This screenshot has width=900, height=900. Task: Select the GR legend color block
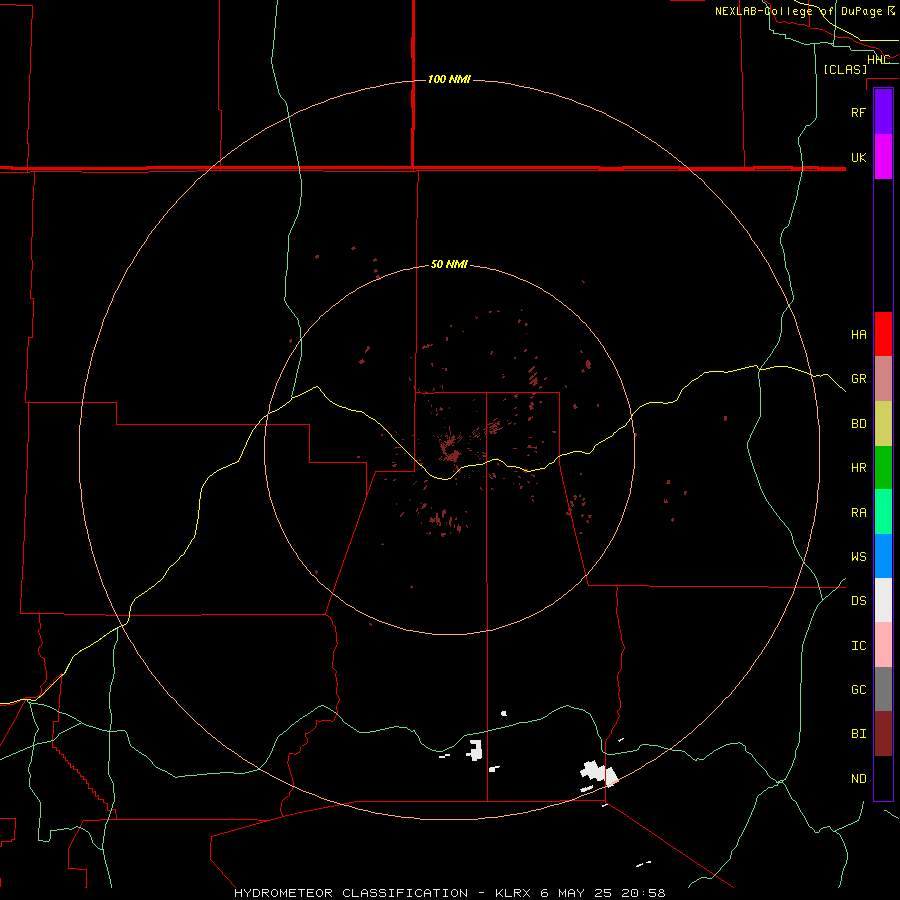[883, 379]
